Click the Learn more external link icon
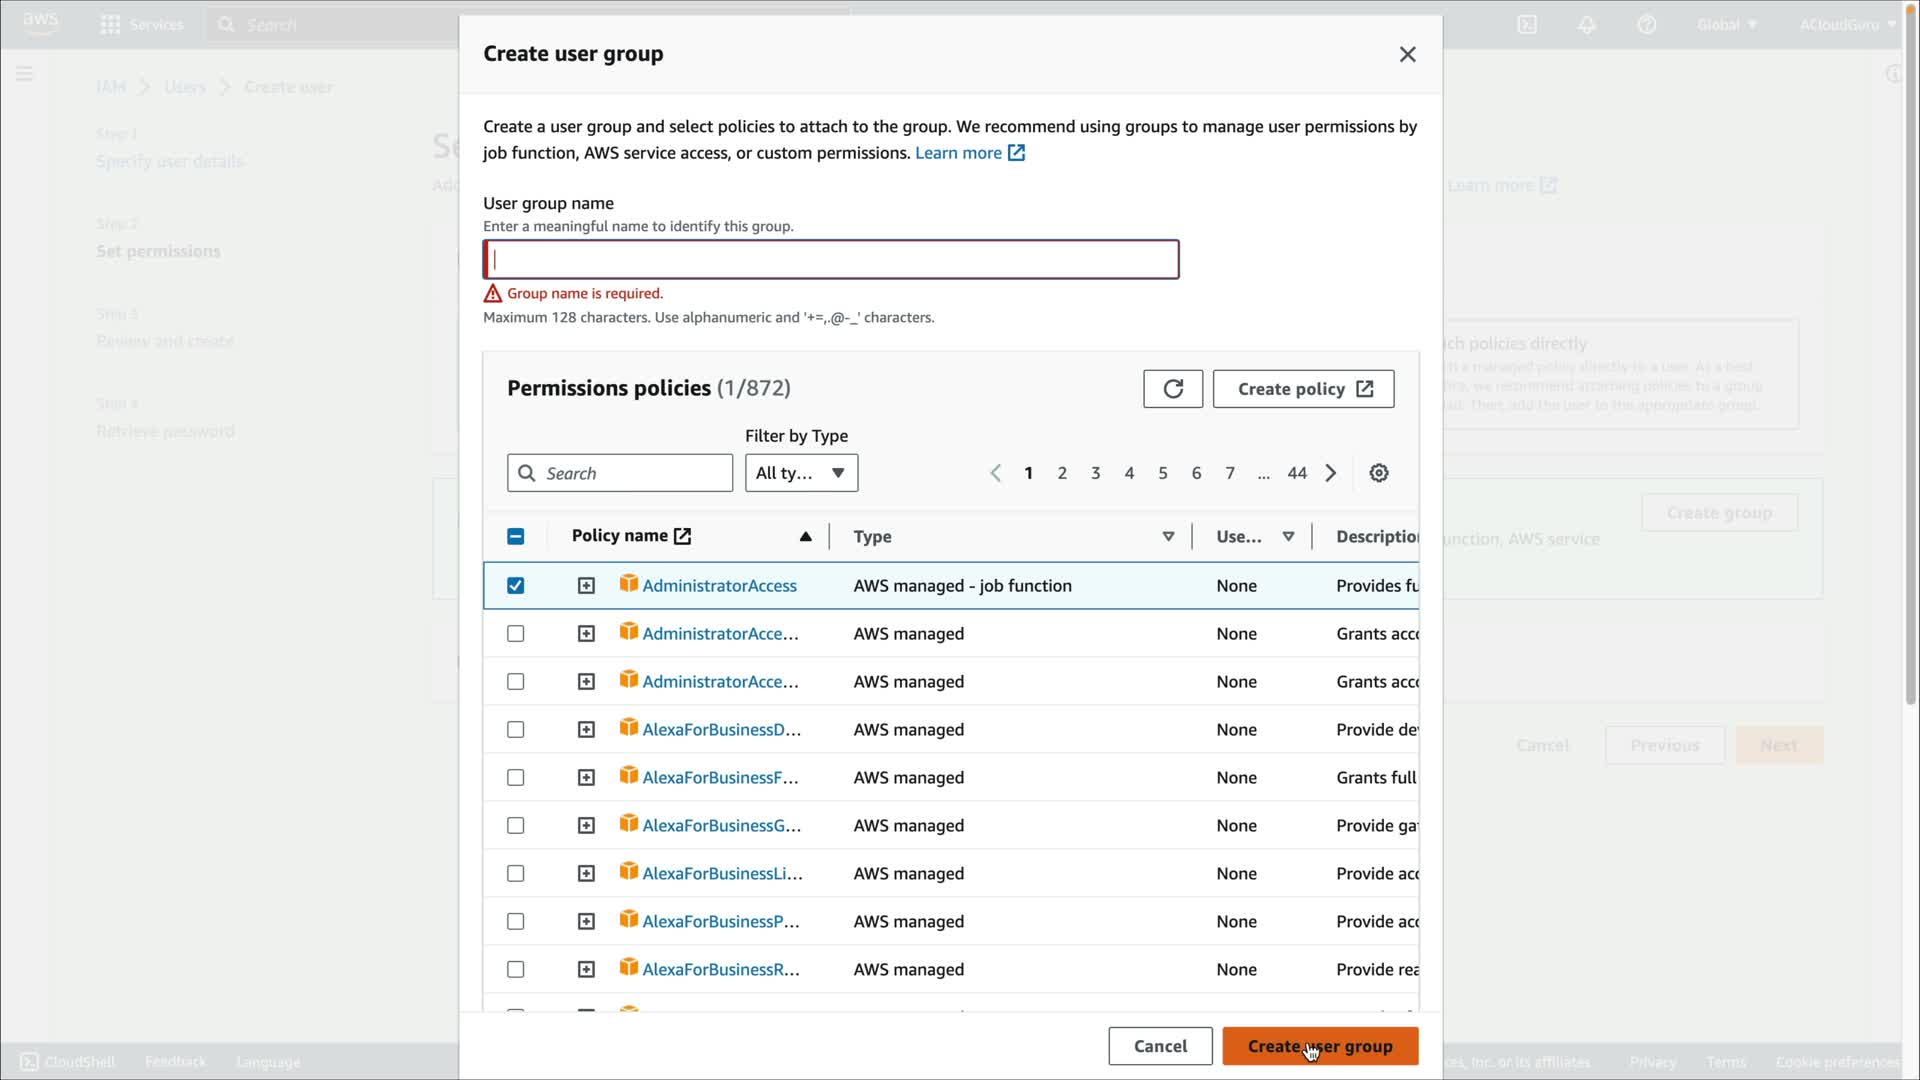The width and height of the screenshot is (1920, 1080). tap(1016, 153)
